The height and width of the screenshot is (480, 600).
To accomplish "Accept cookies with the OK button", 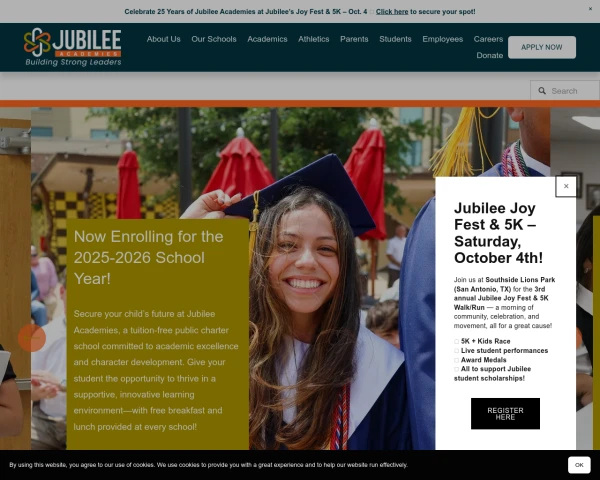I will [x=579, y=465].
